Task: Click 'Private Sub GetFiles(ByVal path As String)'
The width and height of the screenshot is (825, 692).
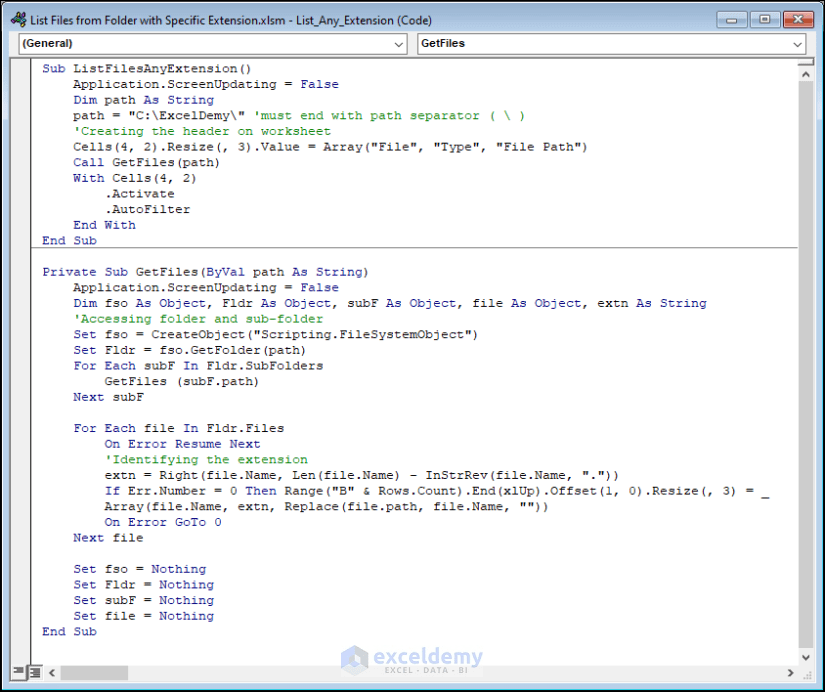Action: [x=205, y=272]
